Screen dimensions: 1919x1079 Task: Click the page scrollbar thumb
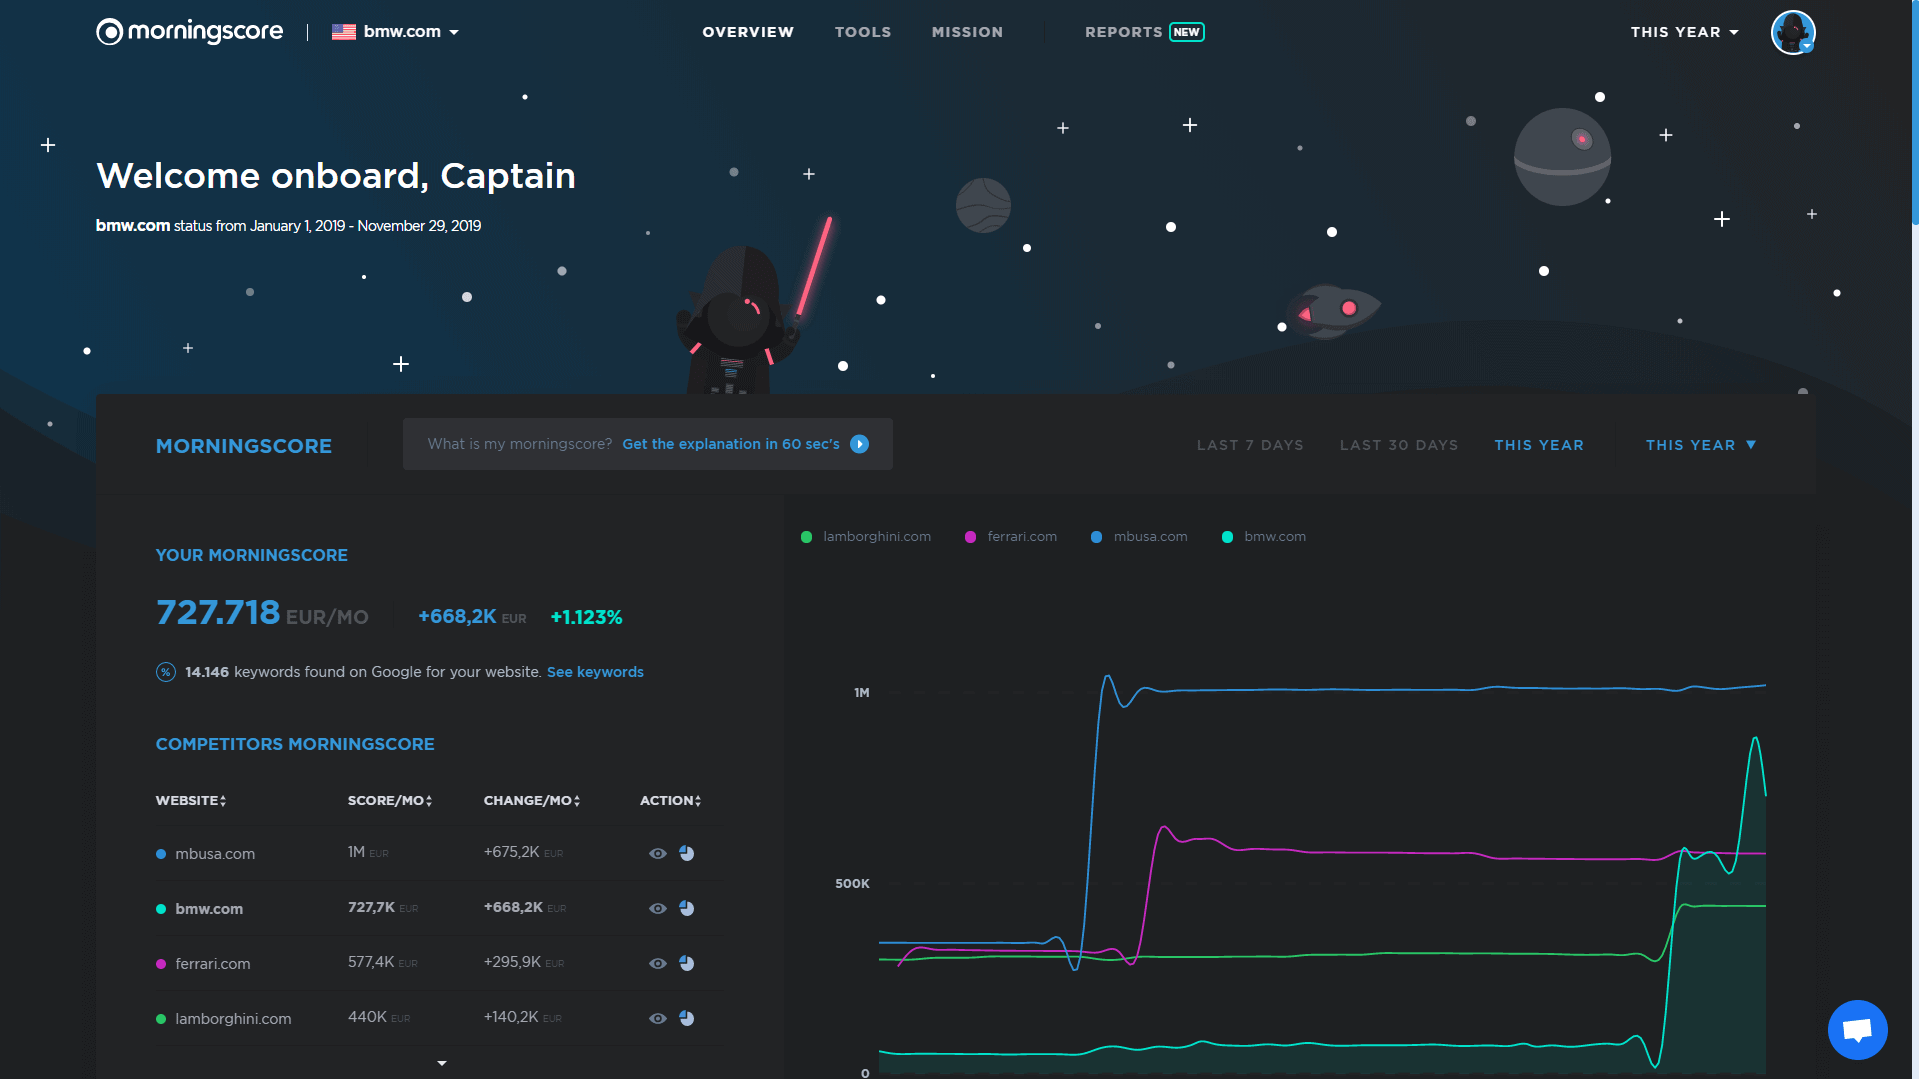point(1914,112)
